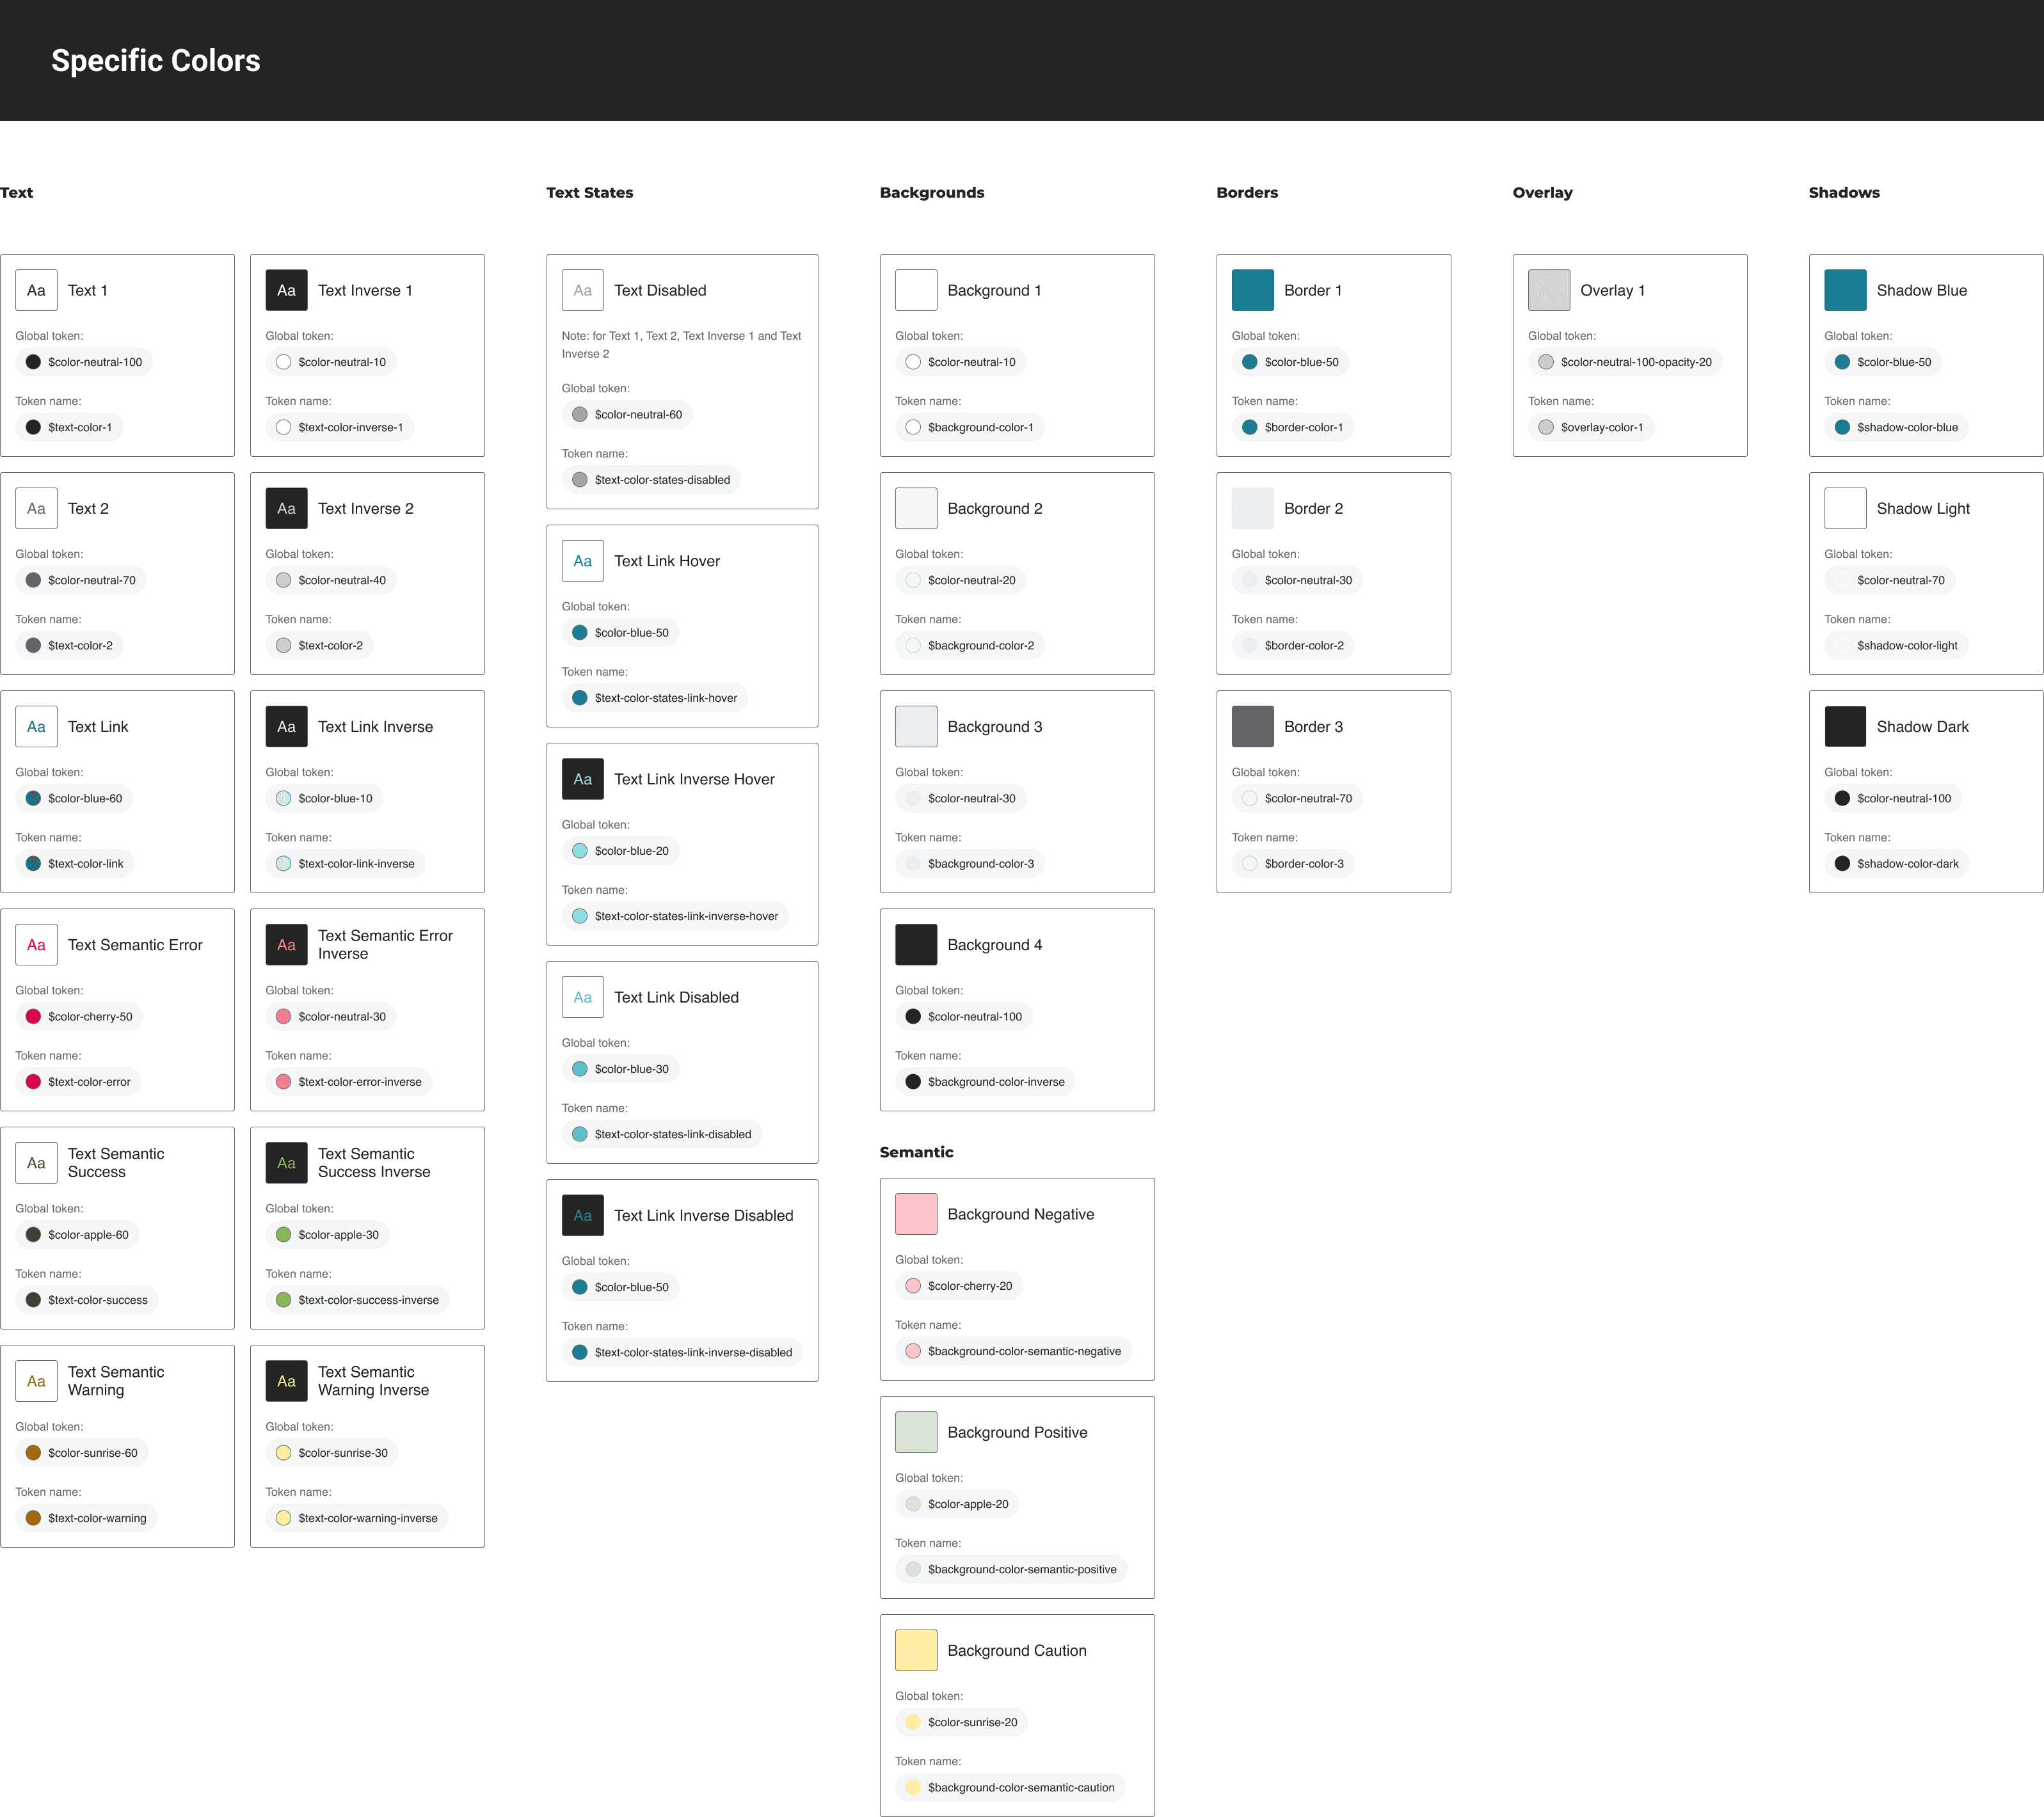2044x1817 pixels.
Task: Click the Aa sample of Text Link Disabled
Action: point(583,997)
